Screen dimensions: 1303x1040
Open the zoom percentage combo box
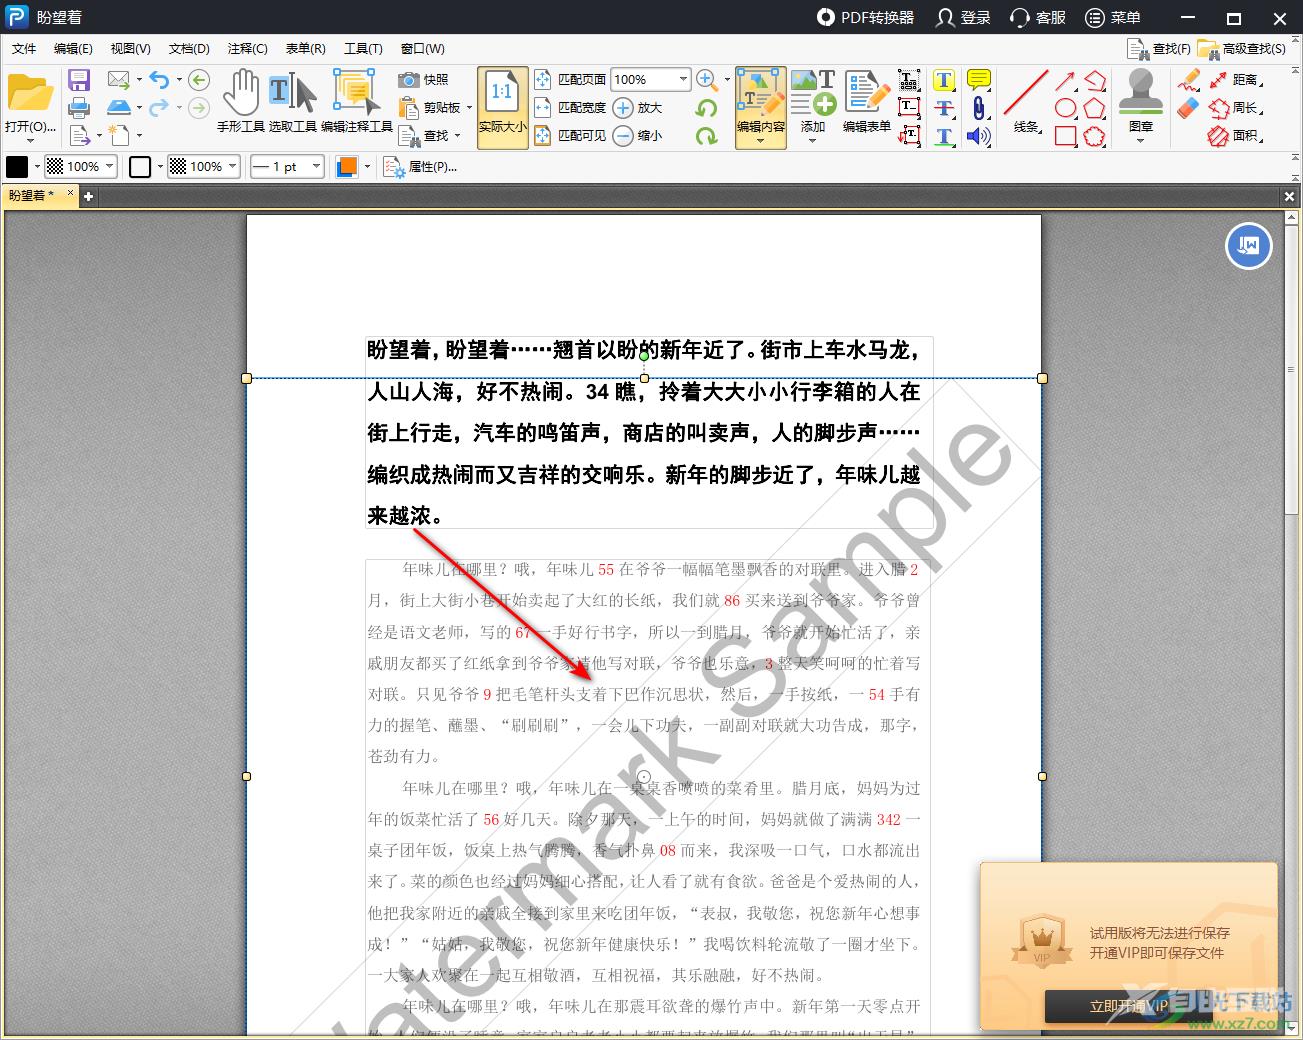click(x=650, y=79)
